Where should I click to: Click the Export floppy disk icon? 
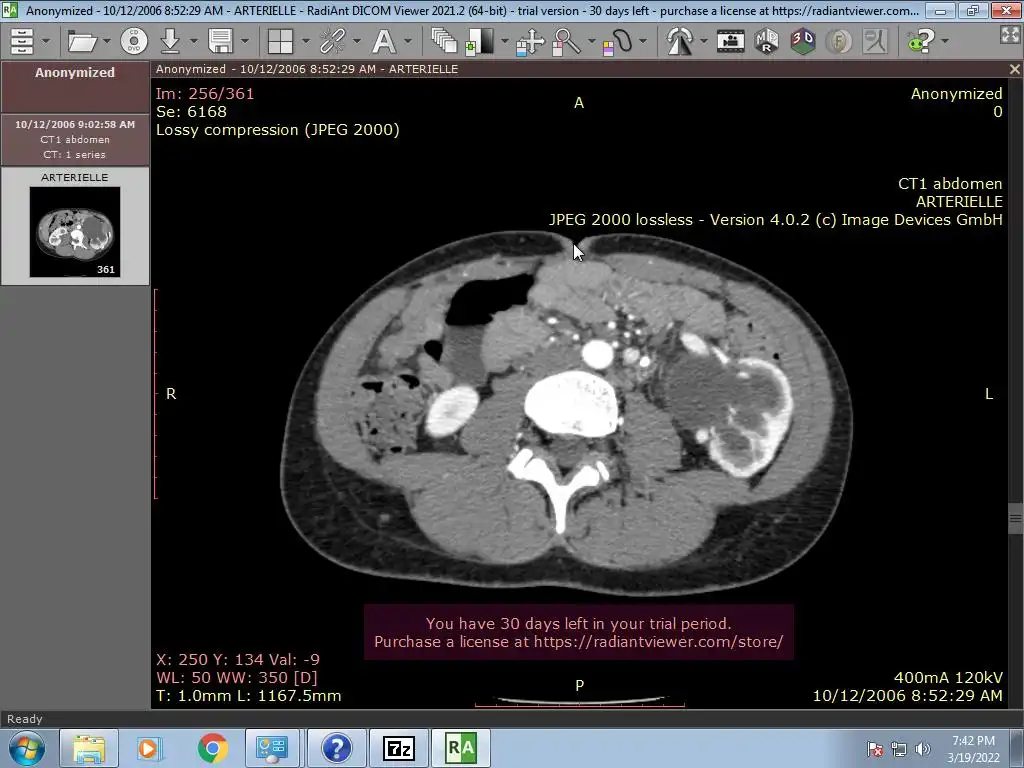click(x=221, y=41)
